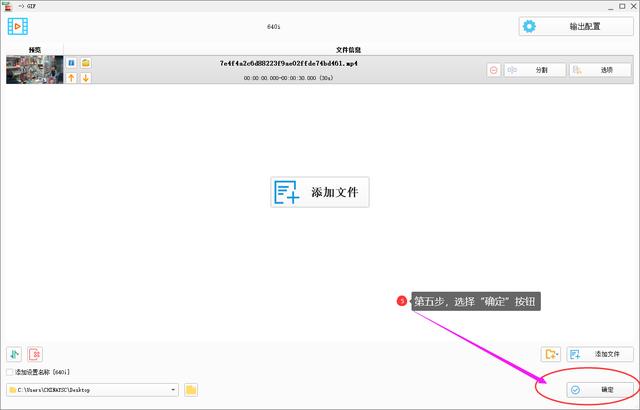Screen dimensions: 640x410
Task: Enable the 添加设置名称 [640i] checkbox
Action: point(10,372)
